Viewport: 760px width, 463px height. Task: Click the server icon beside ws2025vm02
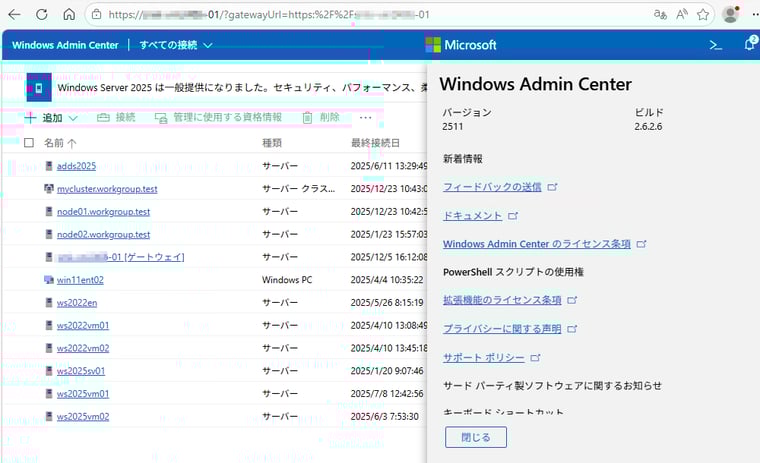pos(48,416)
